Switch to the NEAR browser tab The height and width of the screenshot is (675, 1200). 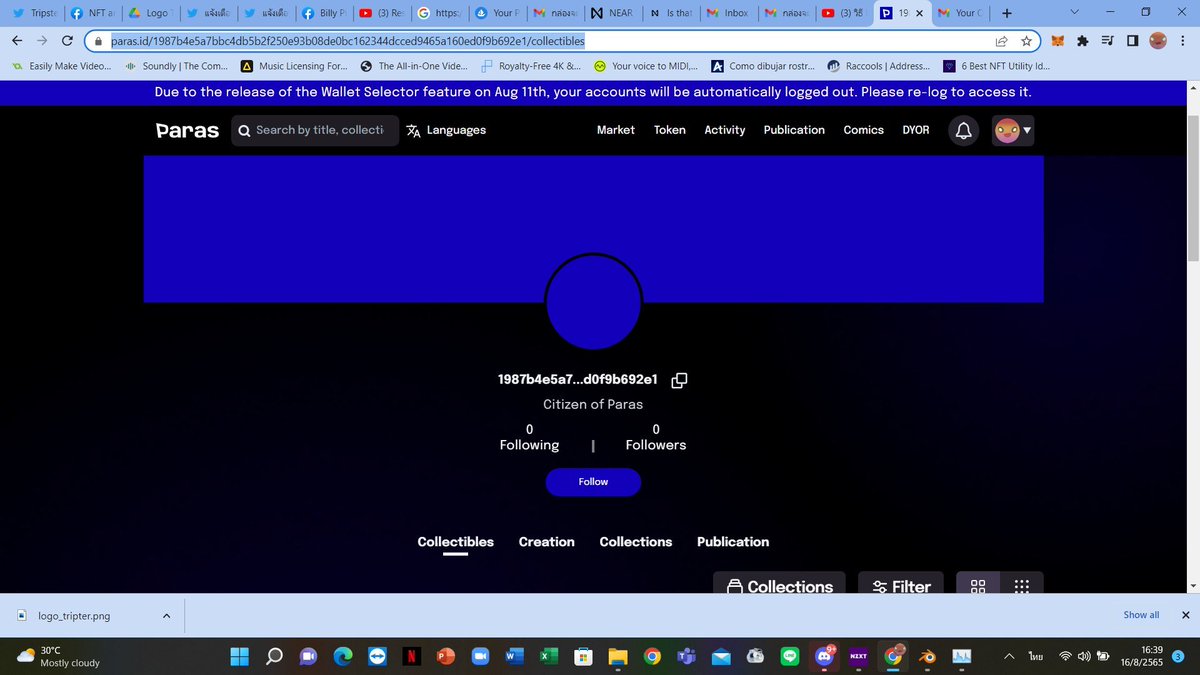point(612,13)
